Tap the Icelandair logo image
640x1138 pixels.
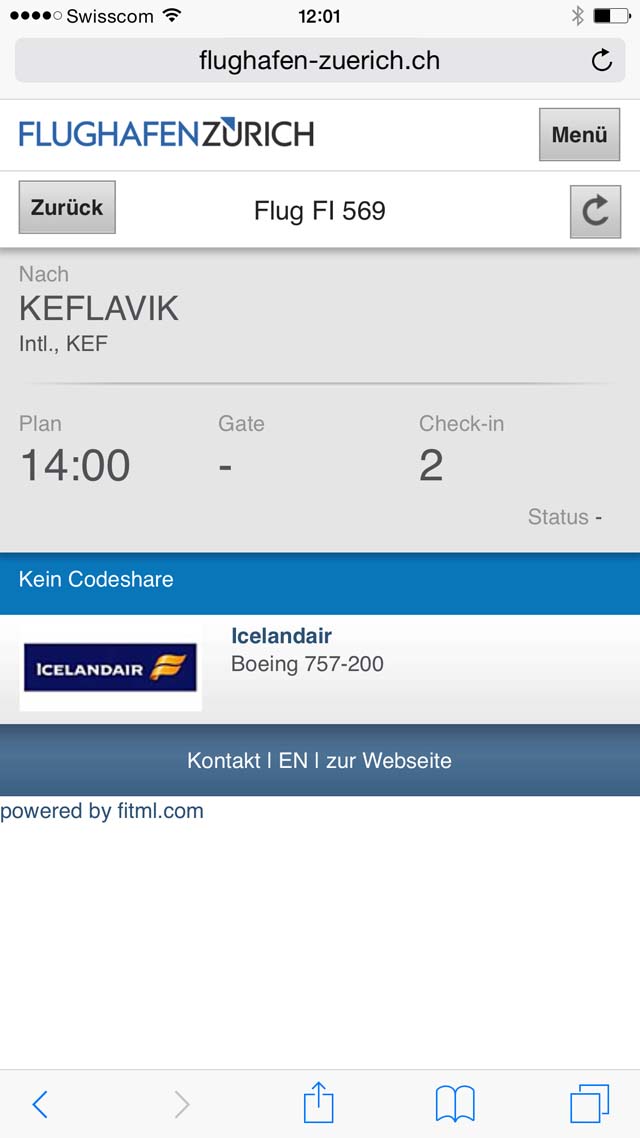(110, 667)
